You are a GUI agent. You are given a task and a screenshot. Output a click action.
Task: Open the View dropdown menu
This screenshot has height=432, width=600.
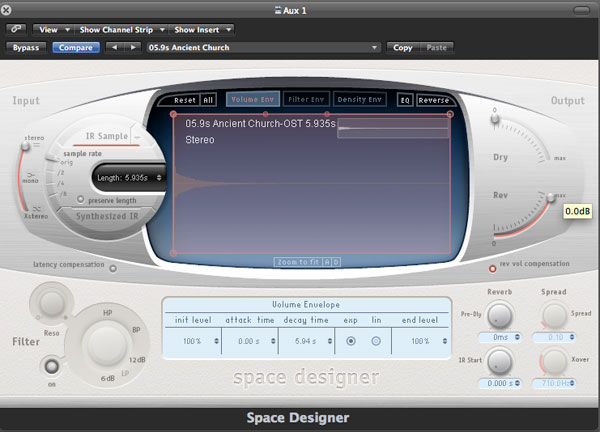(52, 29)
